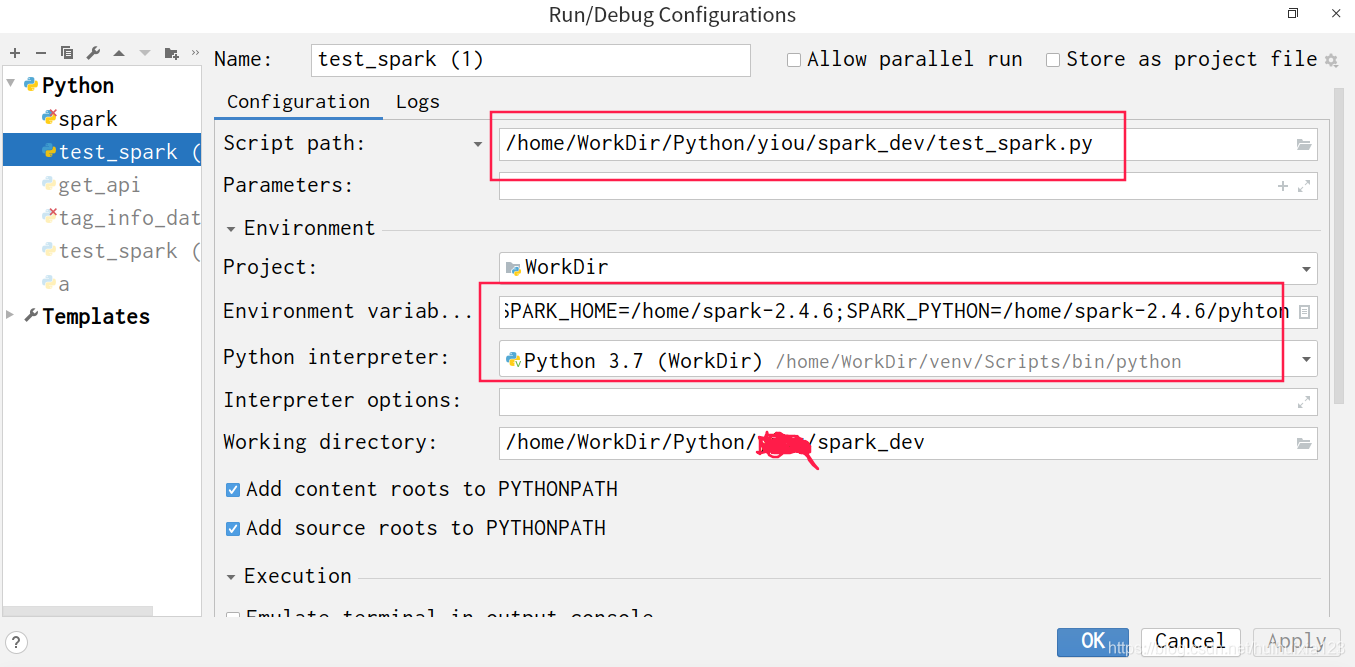Screen dimensions: 1355x667
Task: Select the highlighted test_spark configuration
Action: coord(101,152)
